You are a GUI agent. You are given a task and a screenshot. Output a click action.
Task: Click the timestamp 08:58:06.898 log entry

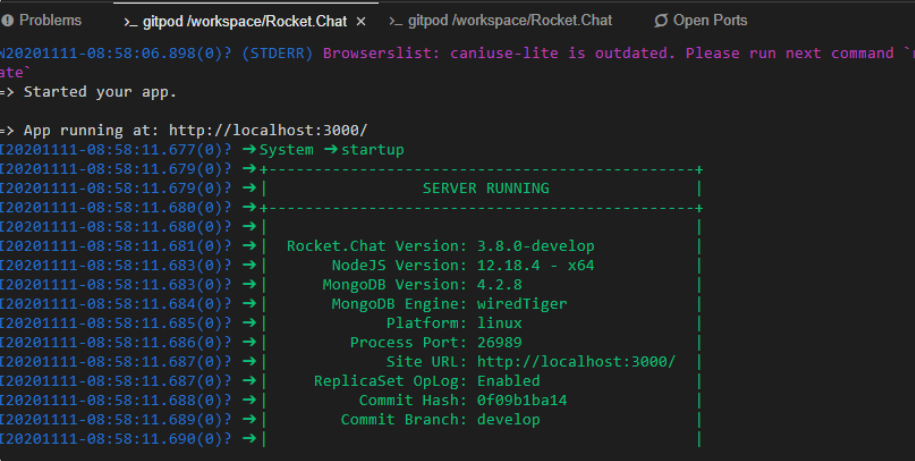tap(116, 53)
